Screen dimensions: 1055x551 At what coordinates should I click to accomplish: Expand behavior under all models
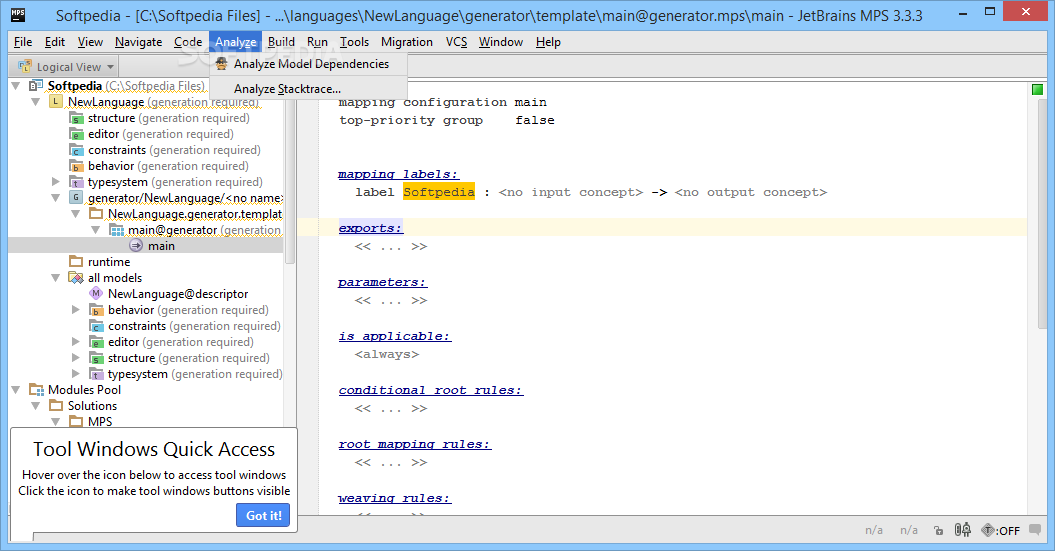[x=76, y=309]
